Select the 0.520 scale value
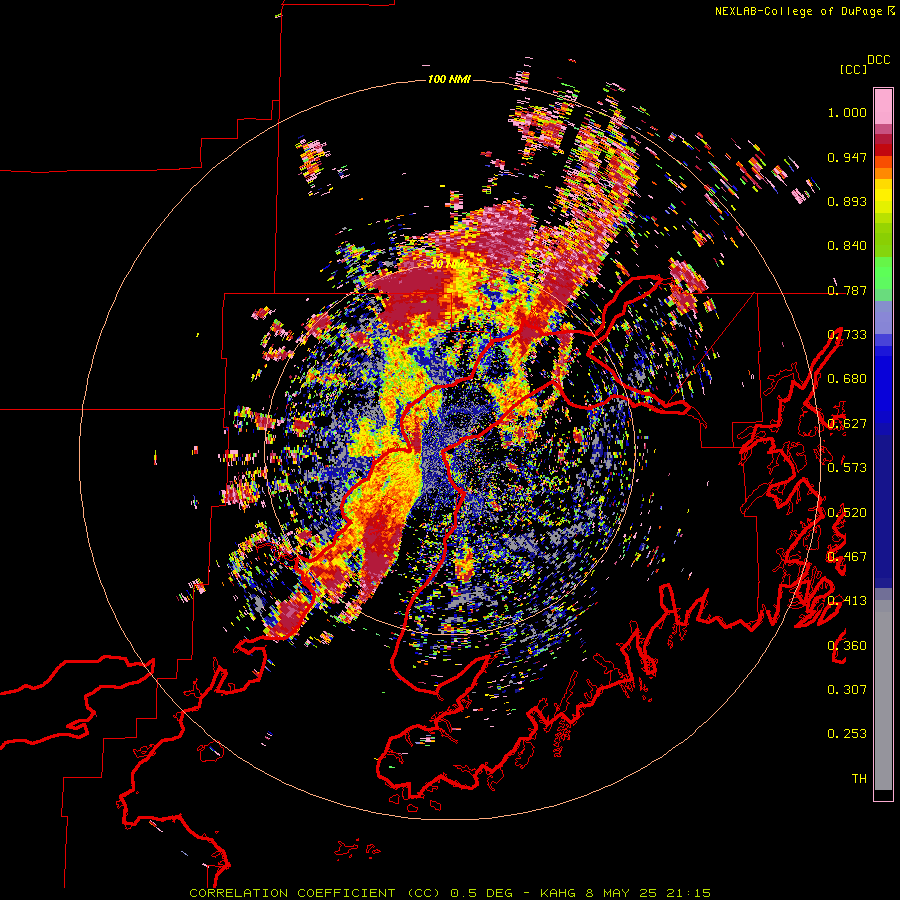 [x=847, y=512]
